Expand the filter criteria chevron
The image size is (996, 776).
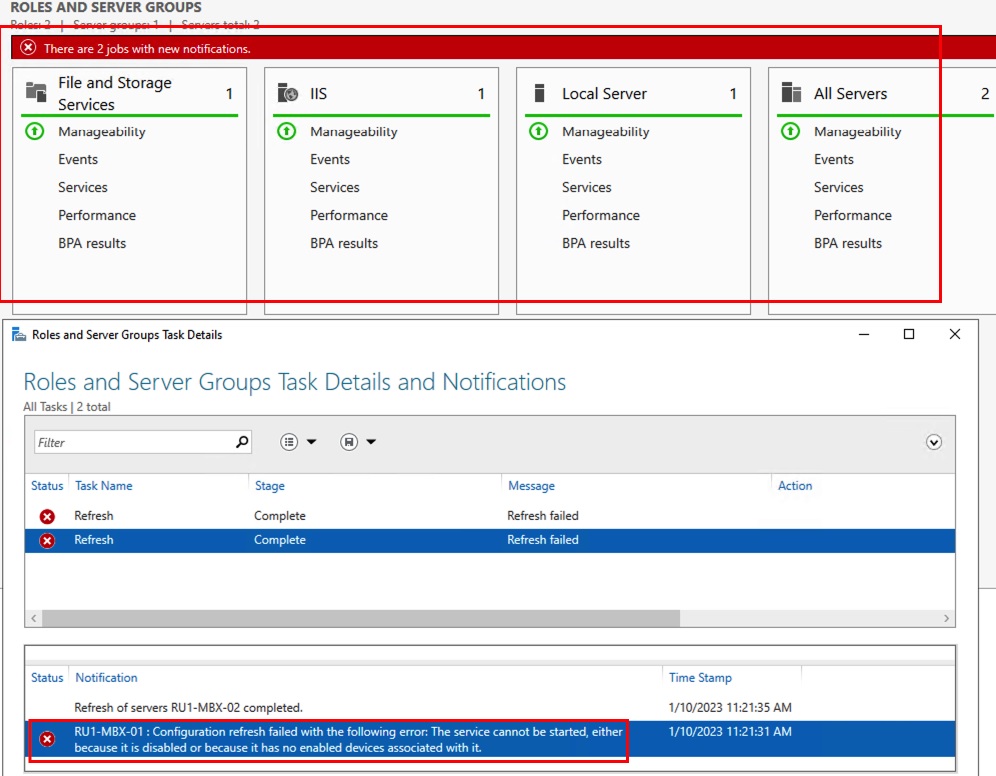(934, 442)
